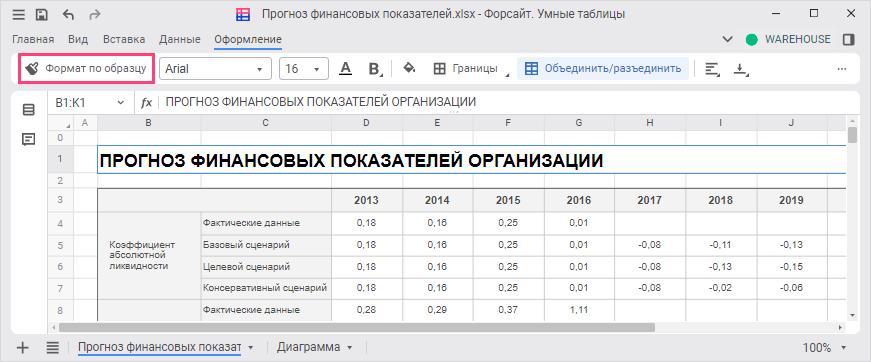Viewport: 871px width, 362px height.
Task: Activate Формат по образцу format painter
Action: pyautogui.click(x=86, y=69)
